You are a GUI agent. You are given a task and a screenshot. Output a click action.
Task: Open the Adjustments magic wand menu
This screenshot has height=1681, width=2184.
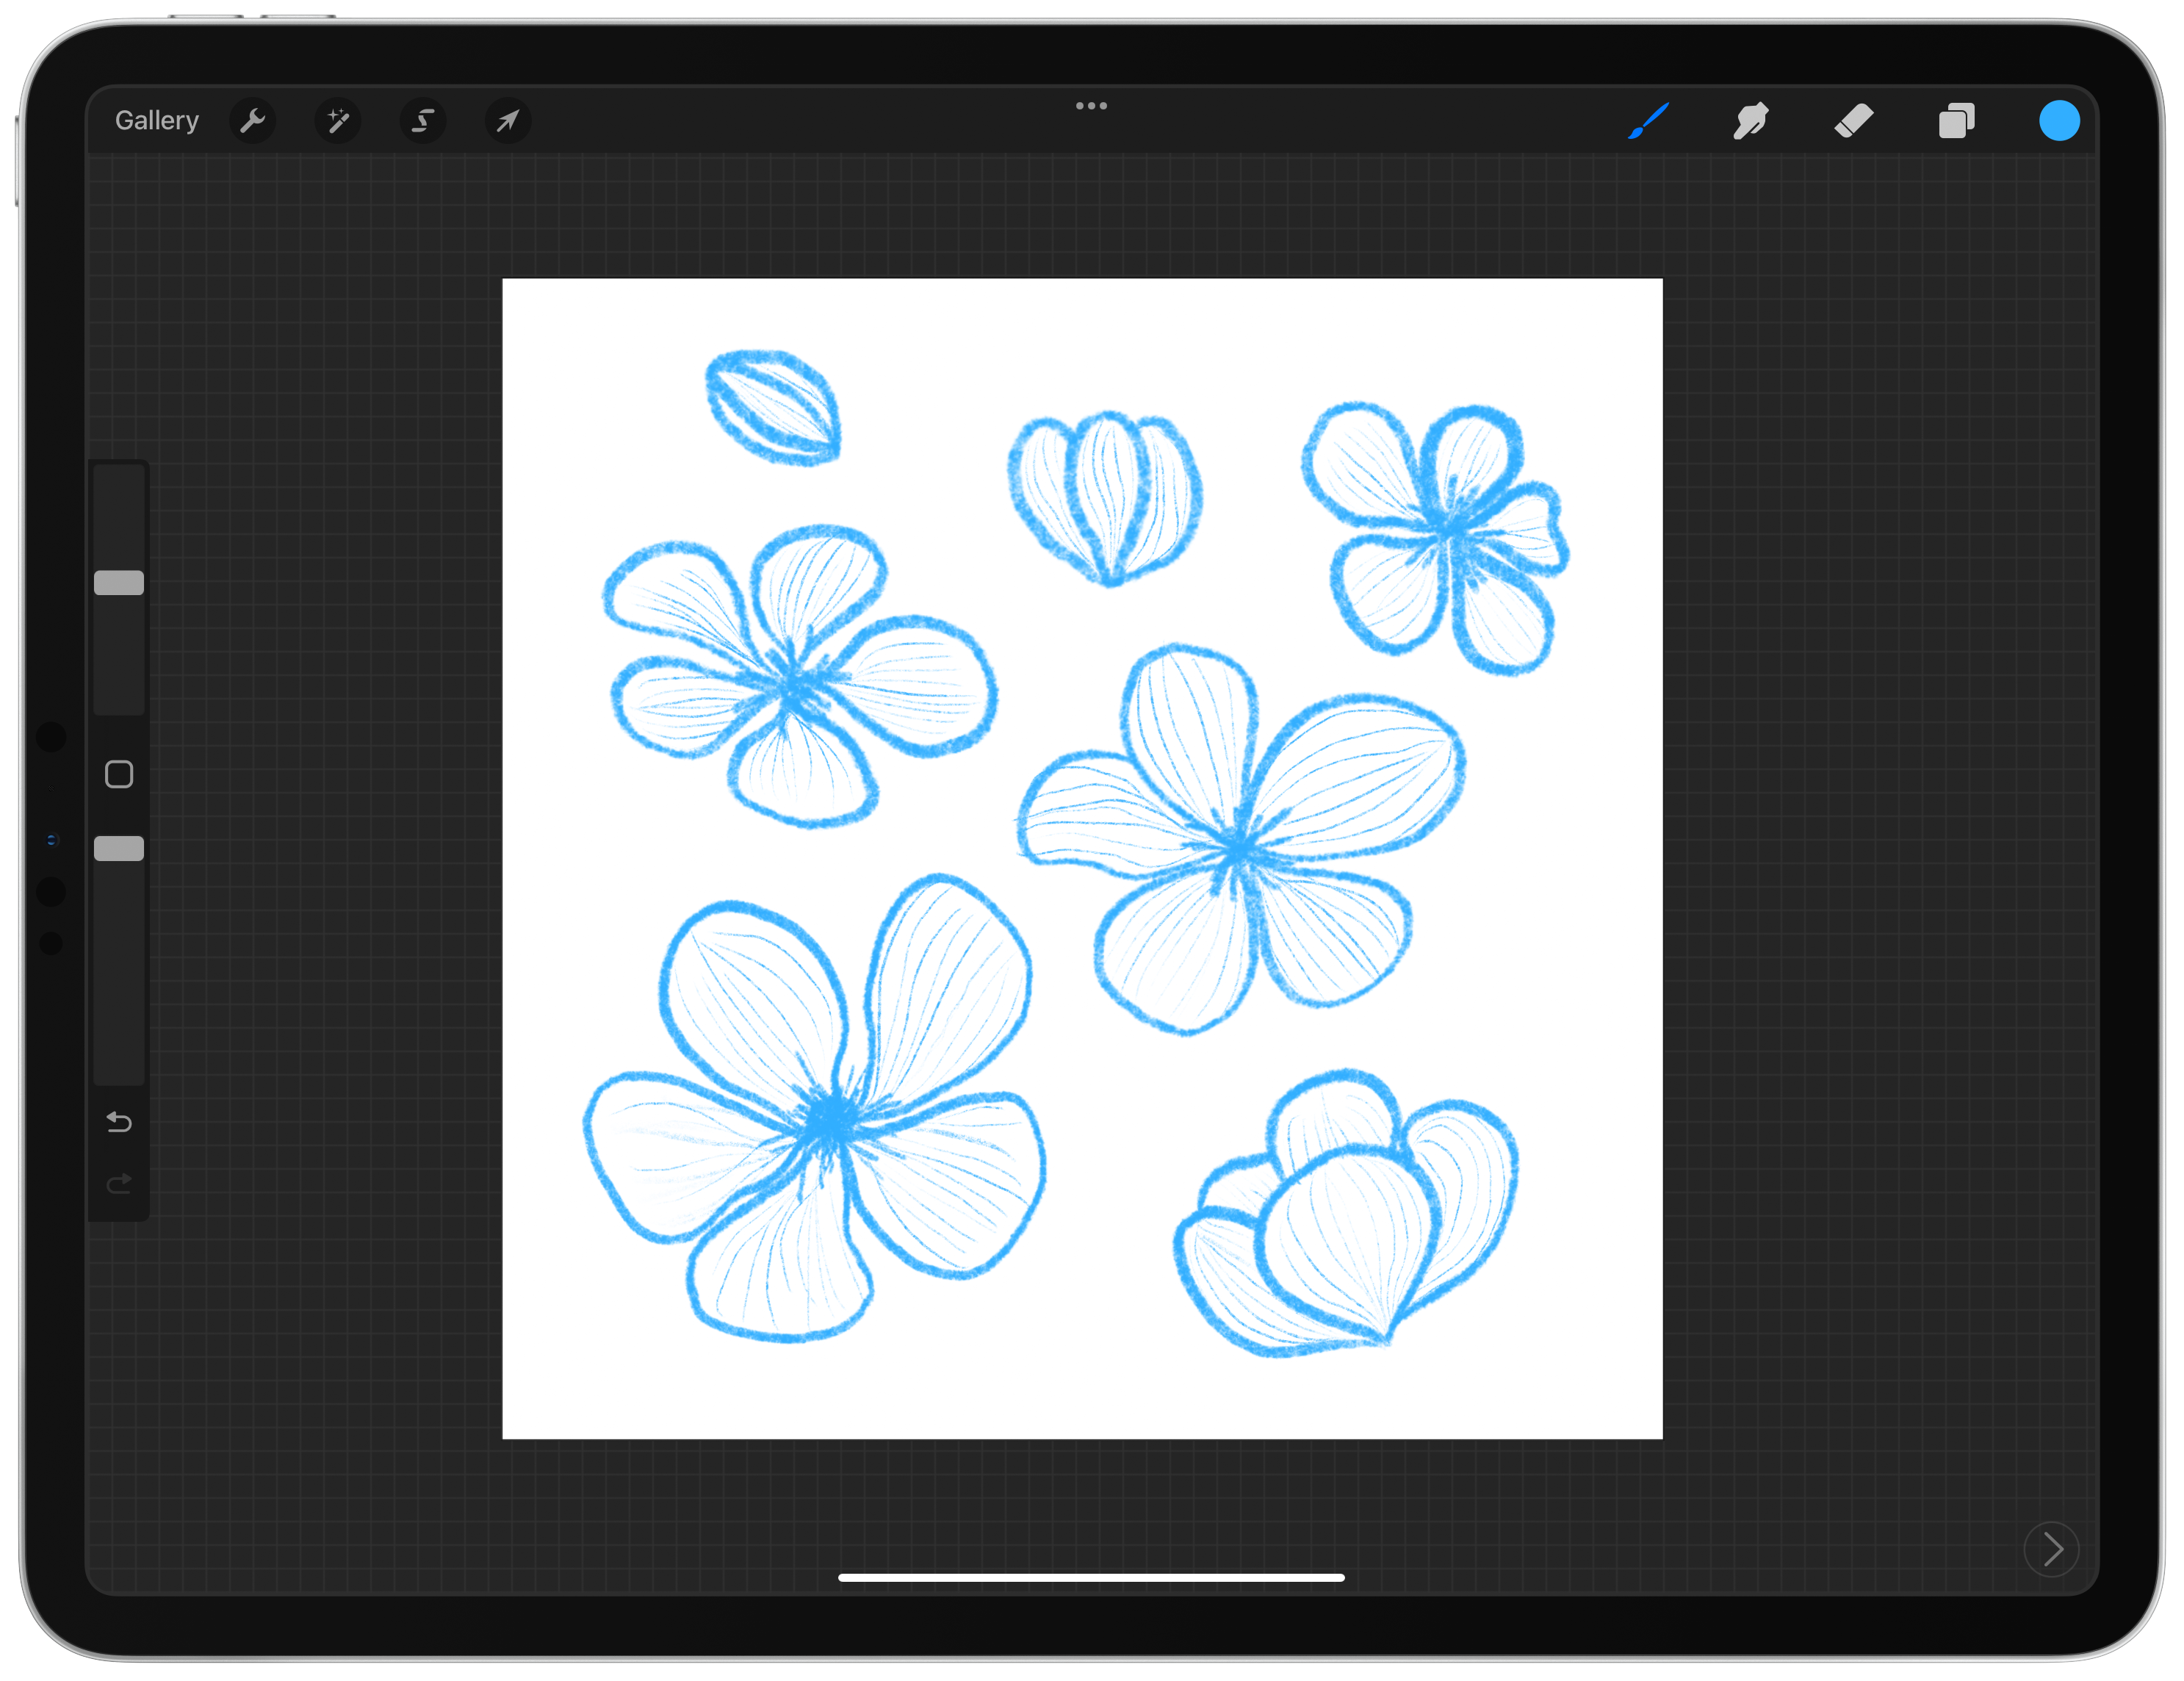click(x=338, y=121)
